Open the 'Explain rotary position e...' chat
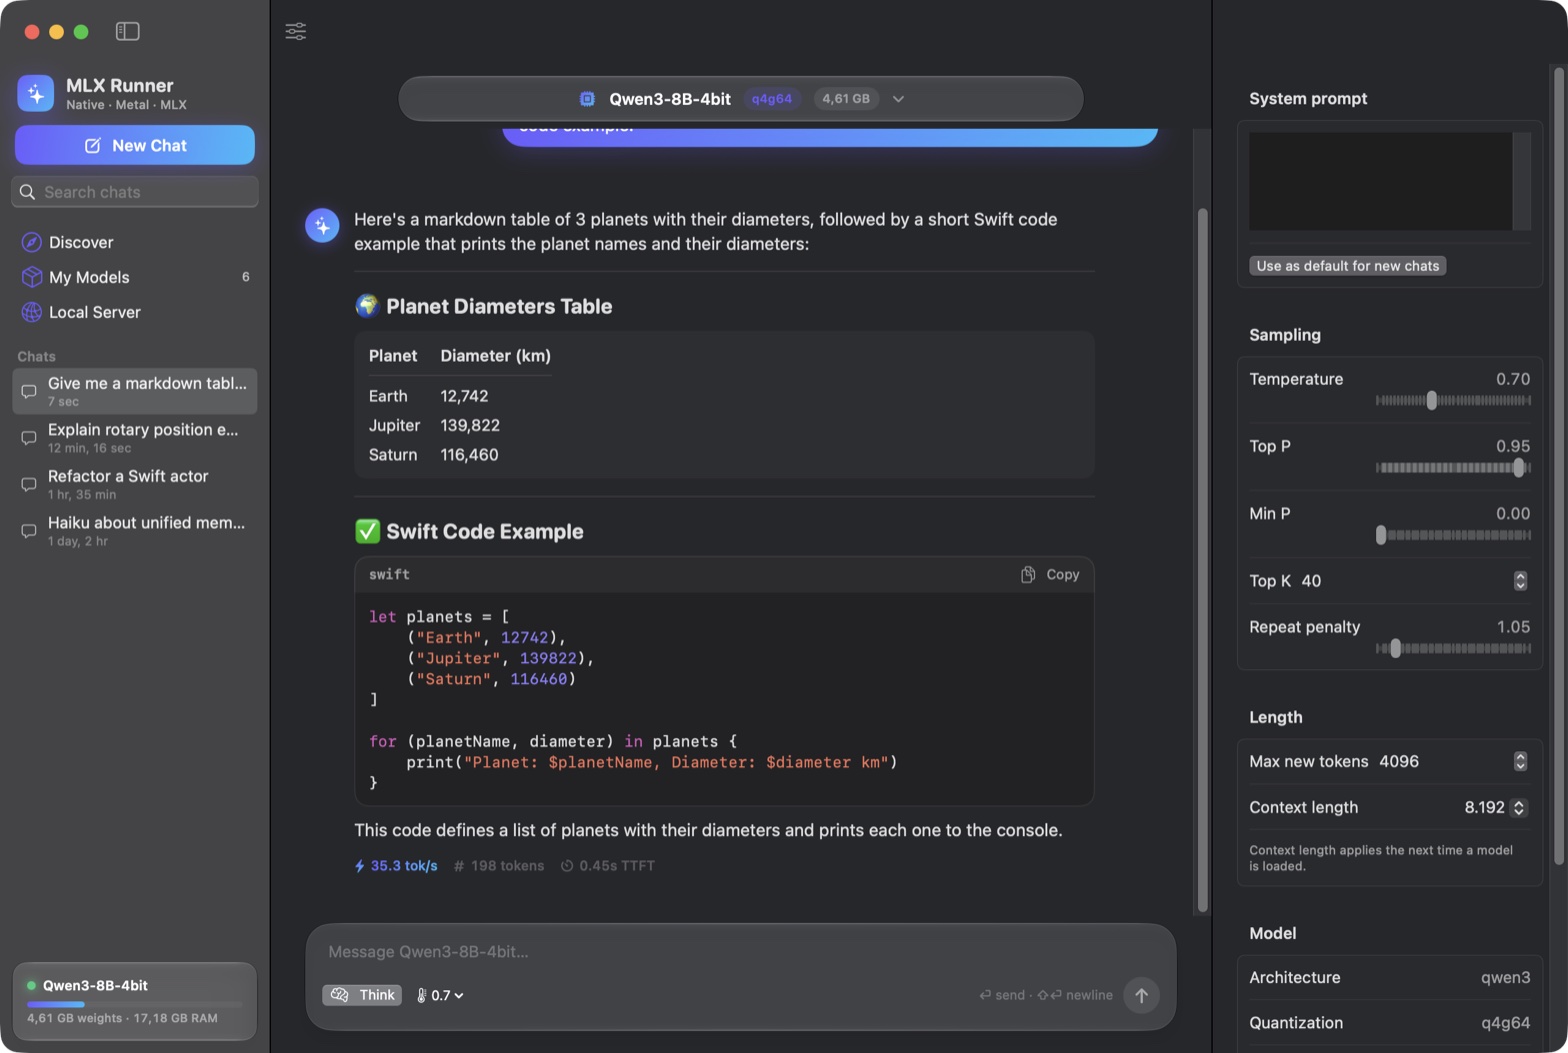Image resolution: width=1568 pixels, height=1053 pixels. [135, 437]
